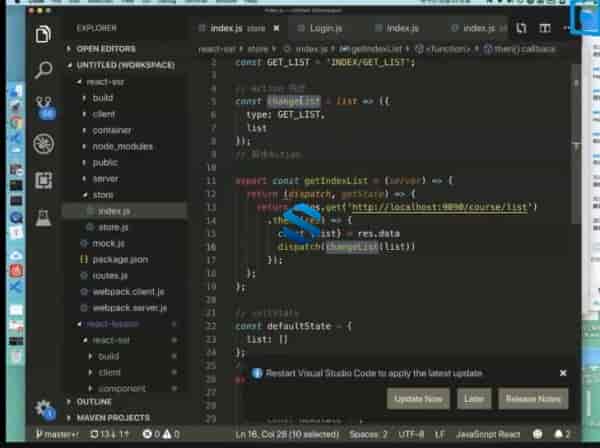Close the update notification popup
The width and height of the screenshot is (600, 448).
563,373
